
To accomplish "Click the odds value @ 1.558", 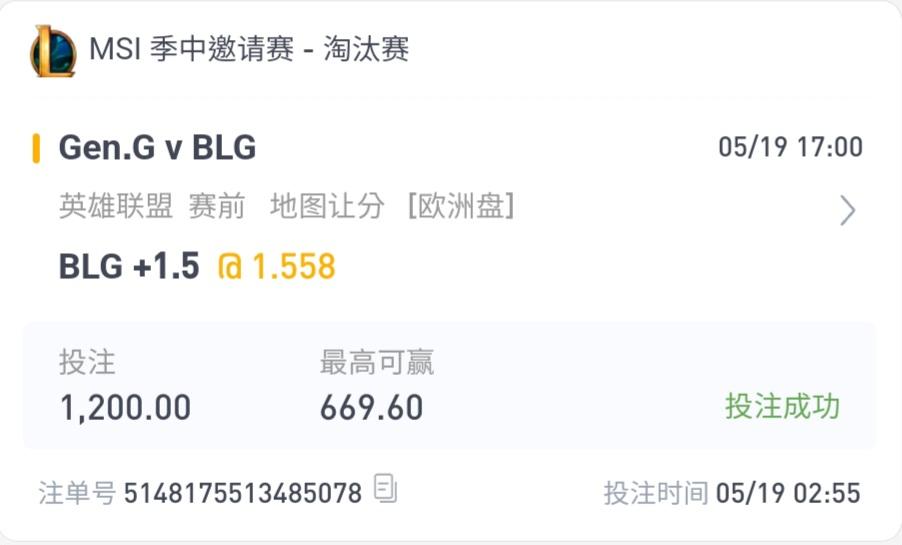I will click(277, 266).
